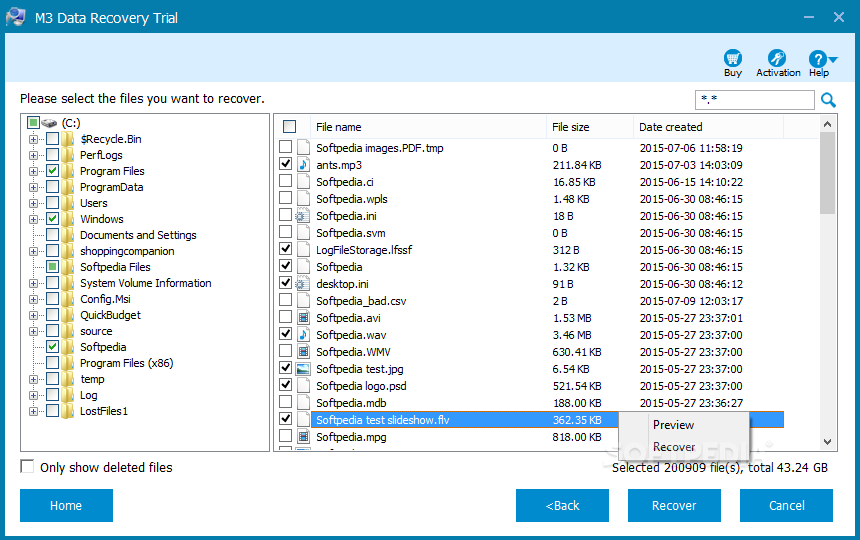The height and width of the screenshot is (540, 860).
Task: Click the search magnifier icon
Action: [x=828, y=100]
